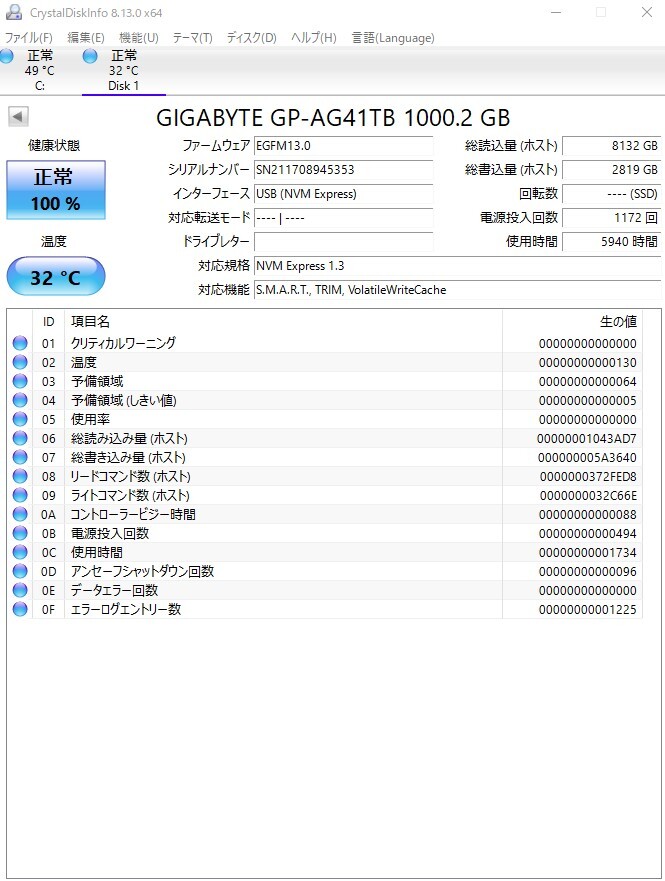Click status orb for ライトコマンド数 row
The image size is (665, 881).
(x=20, y=495)
